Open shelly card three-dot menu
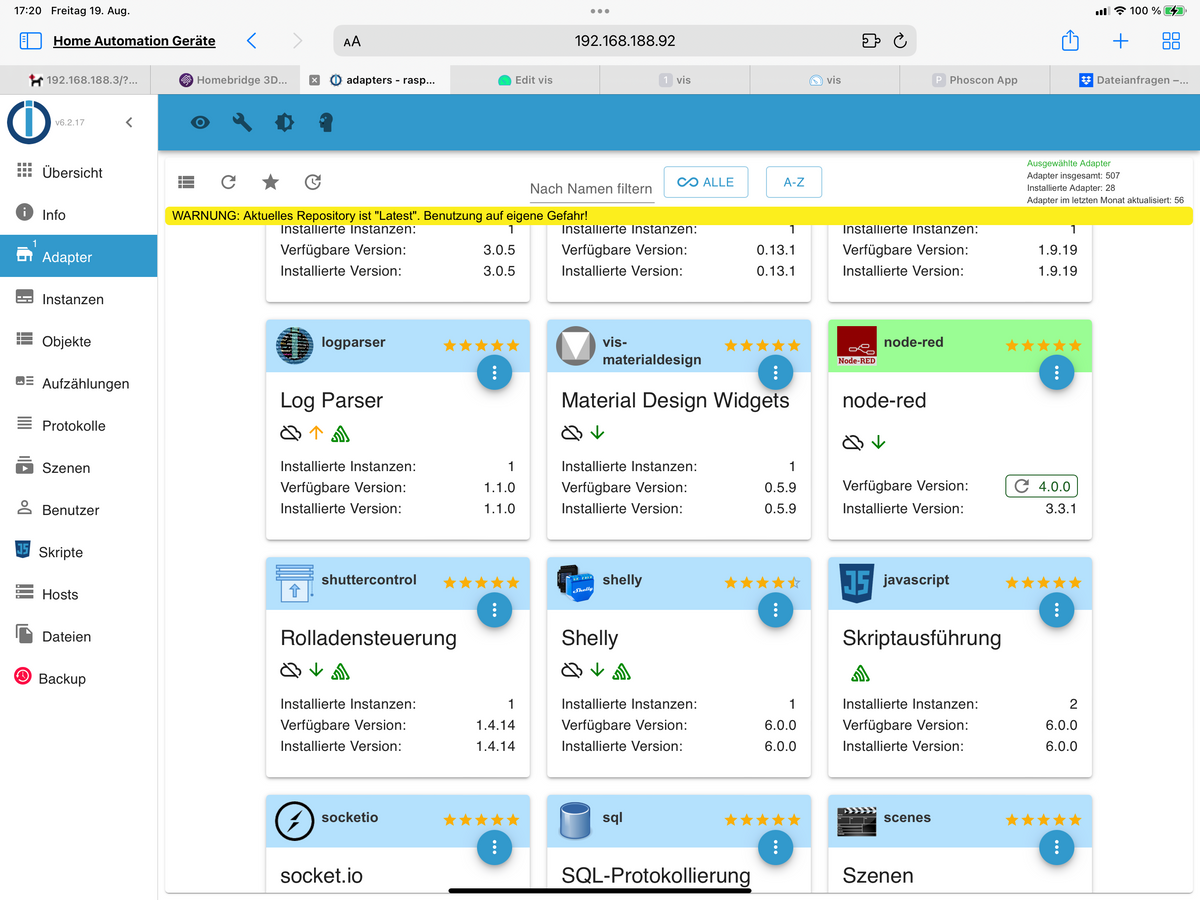Image resolution: width=1200 pixels, height=900 pixels. pyautogui.click(x=775, y=610)
